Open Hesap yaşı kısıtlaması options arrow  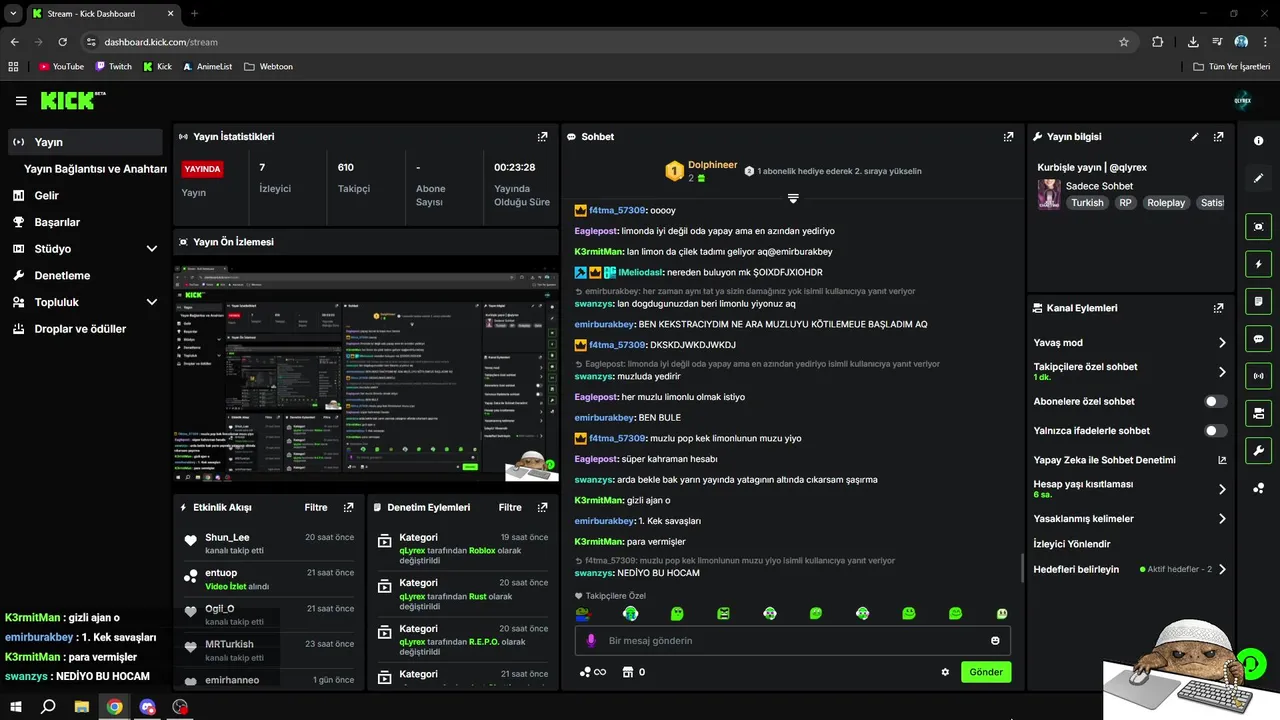[x=1222, y=489]
